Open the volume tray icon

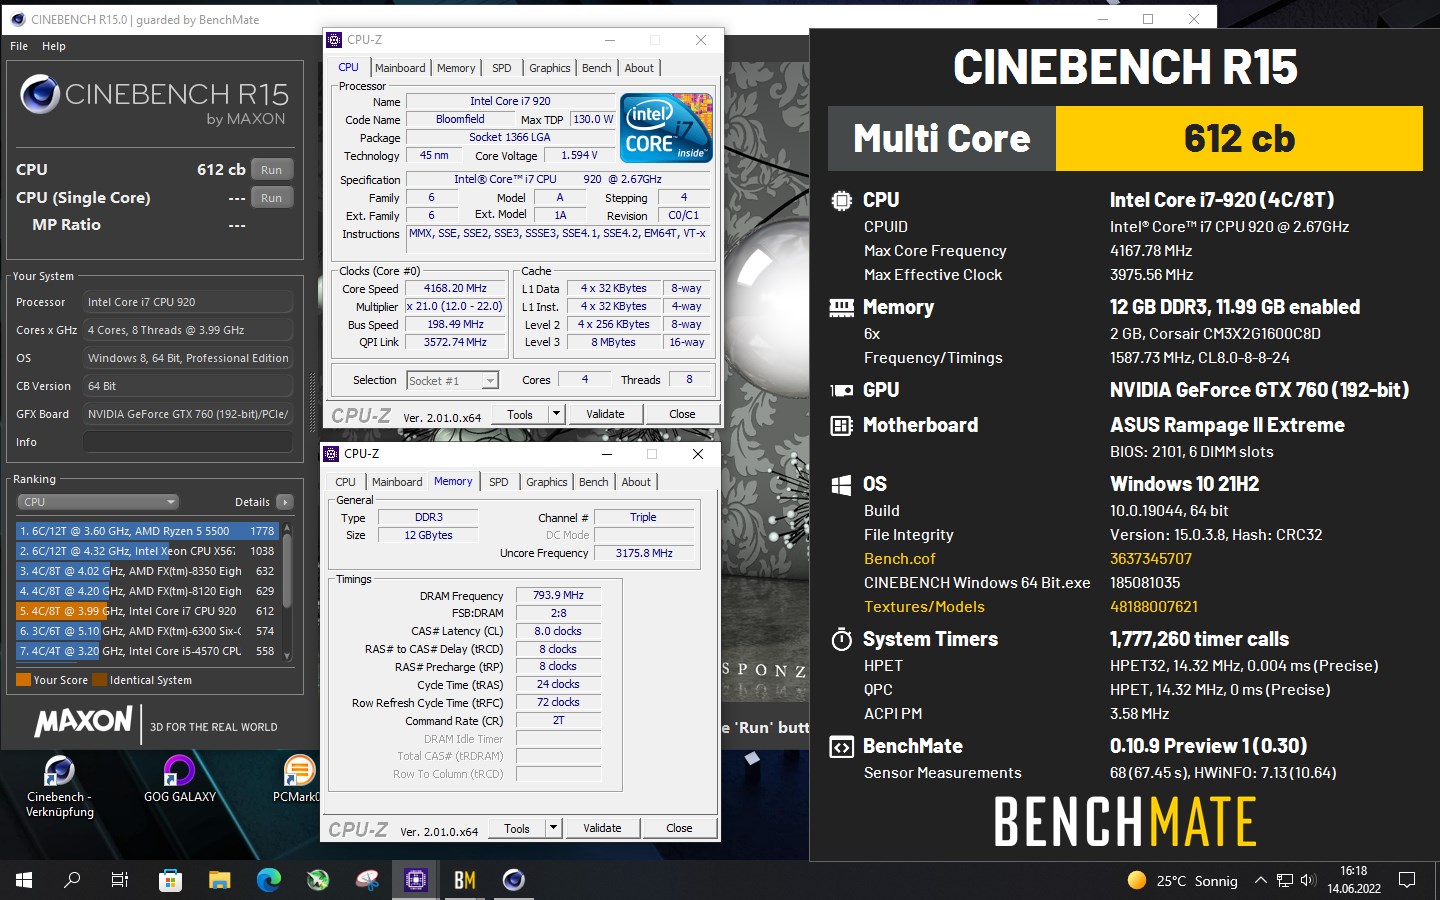(1308, 881)
